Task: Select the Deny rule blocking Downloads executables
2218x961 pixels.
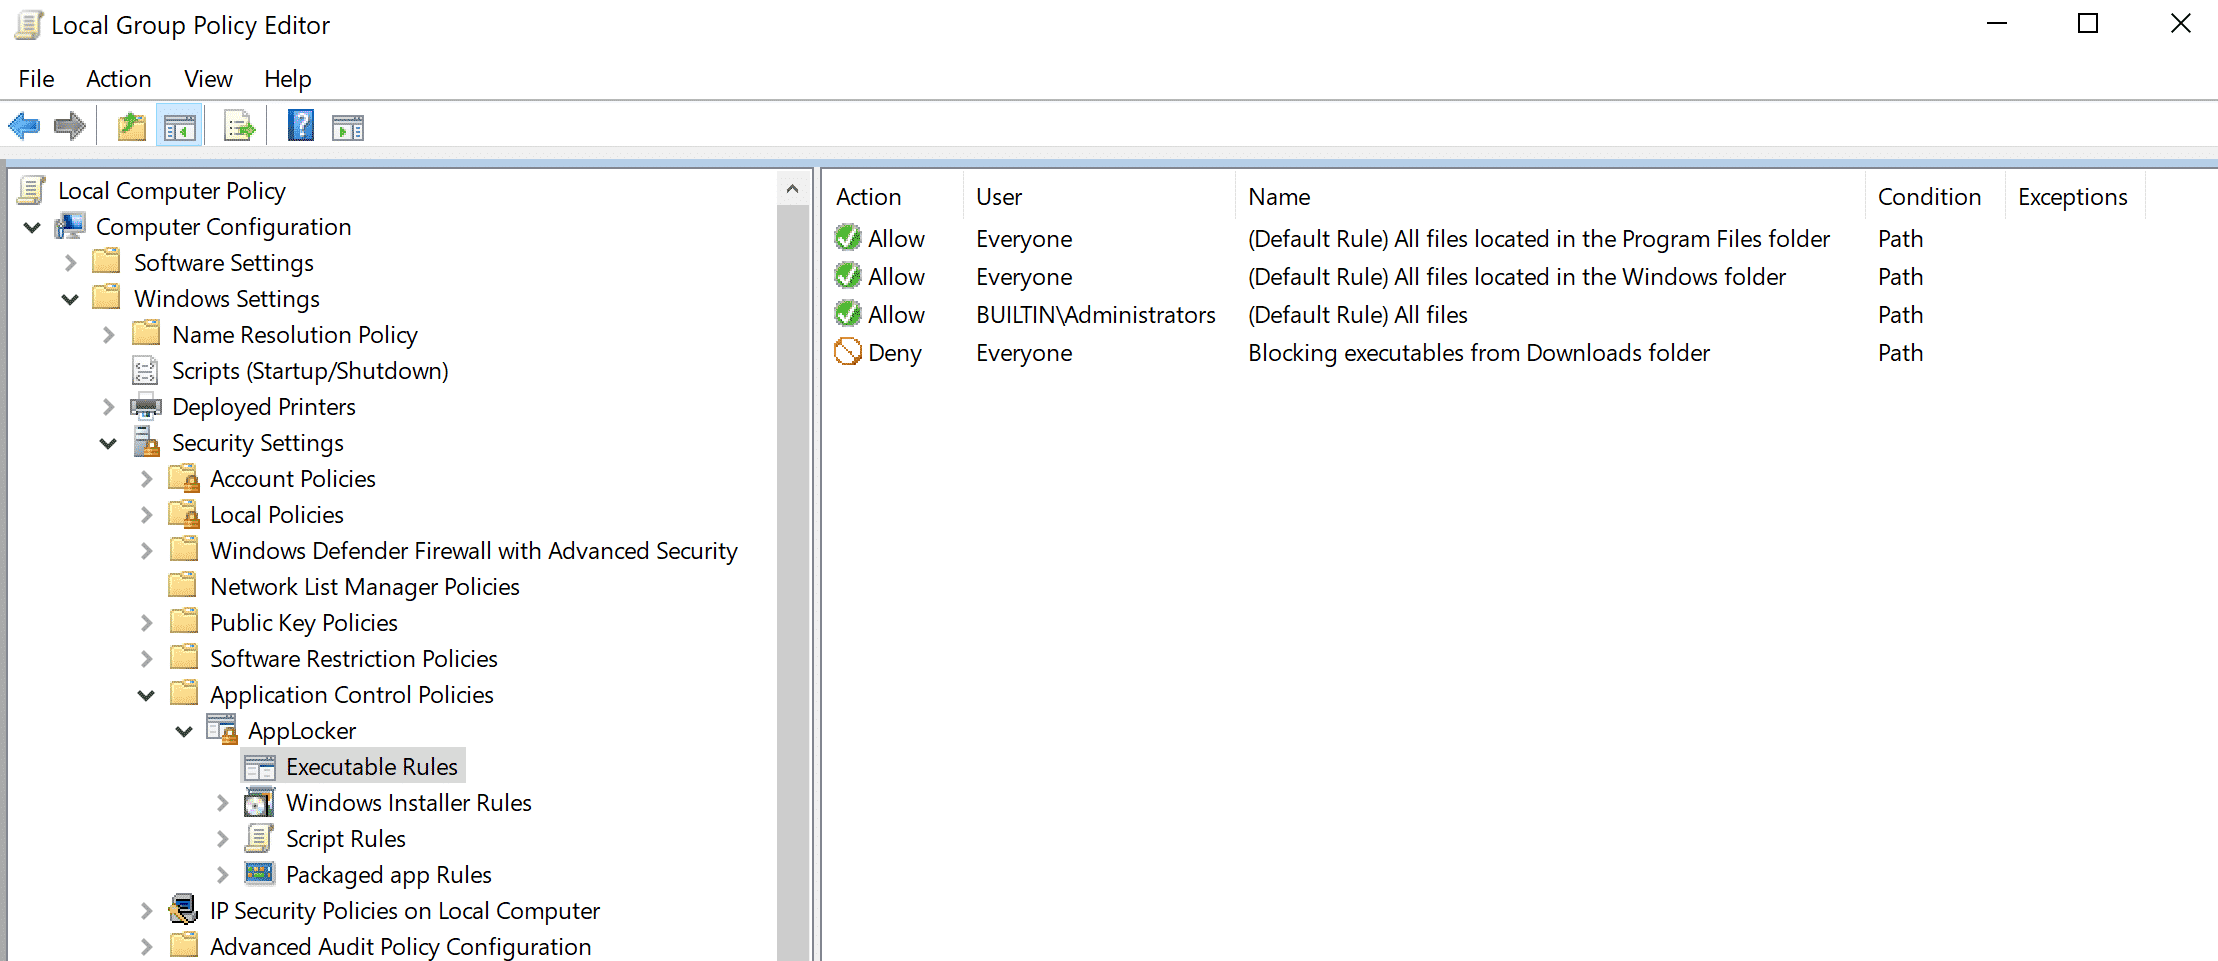Action: (1478, 353)
